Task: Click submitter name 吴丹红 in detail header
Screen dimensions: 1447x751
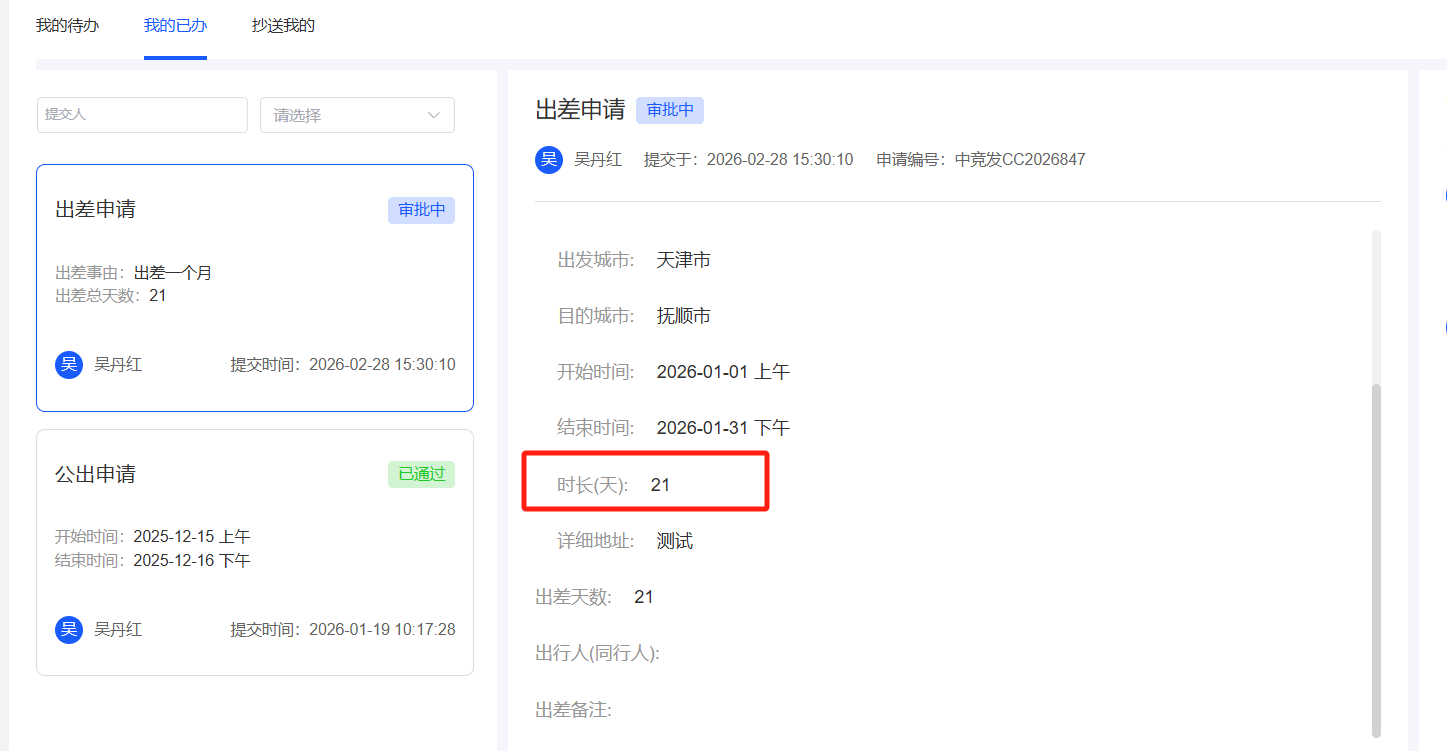Action: click(598, 159)
